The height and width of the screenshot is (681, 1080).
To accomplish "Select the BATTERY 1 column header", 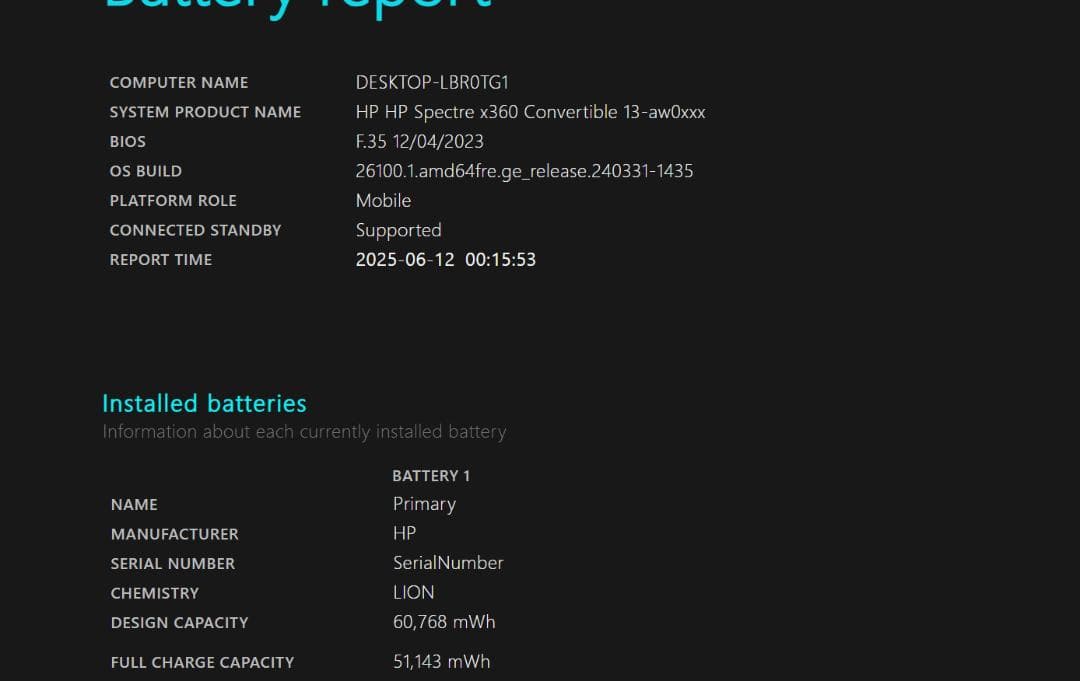I will point(431,475).
